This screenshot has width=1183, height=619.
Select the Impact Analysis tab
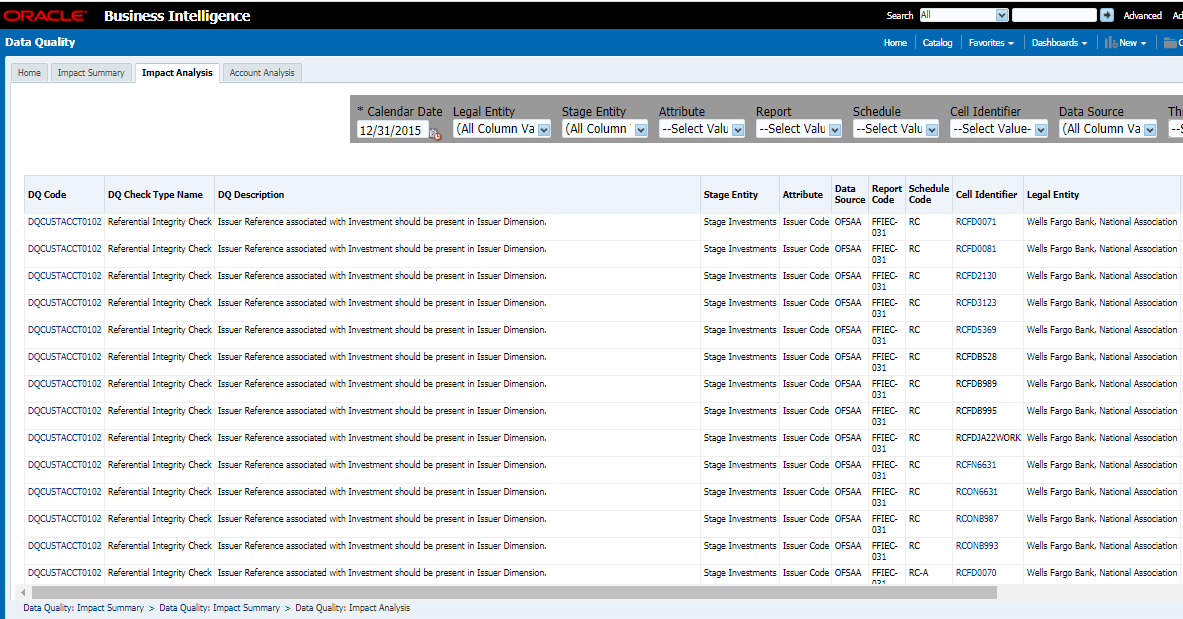(177, 72)
